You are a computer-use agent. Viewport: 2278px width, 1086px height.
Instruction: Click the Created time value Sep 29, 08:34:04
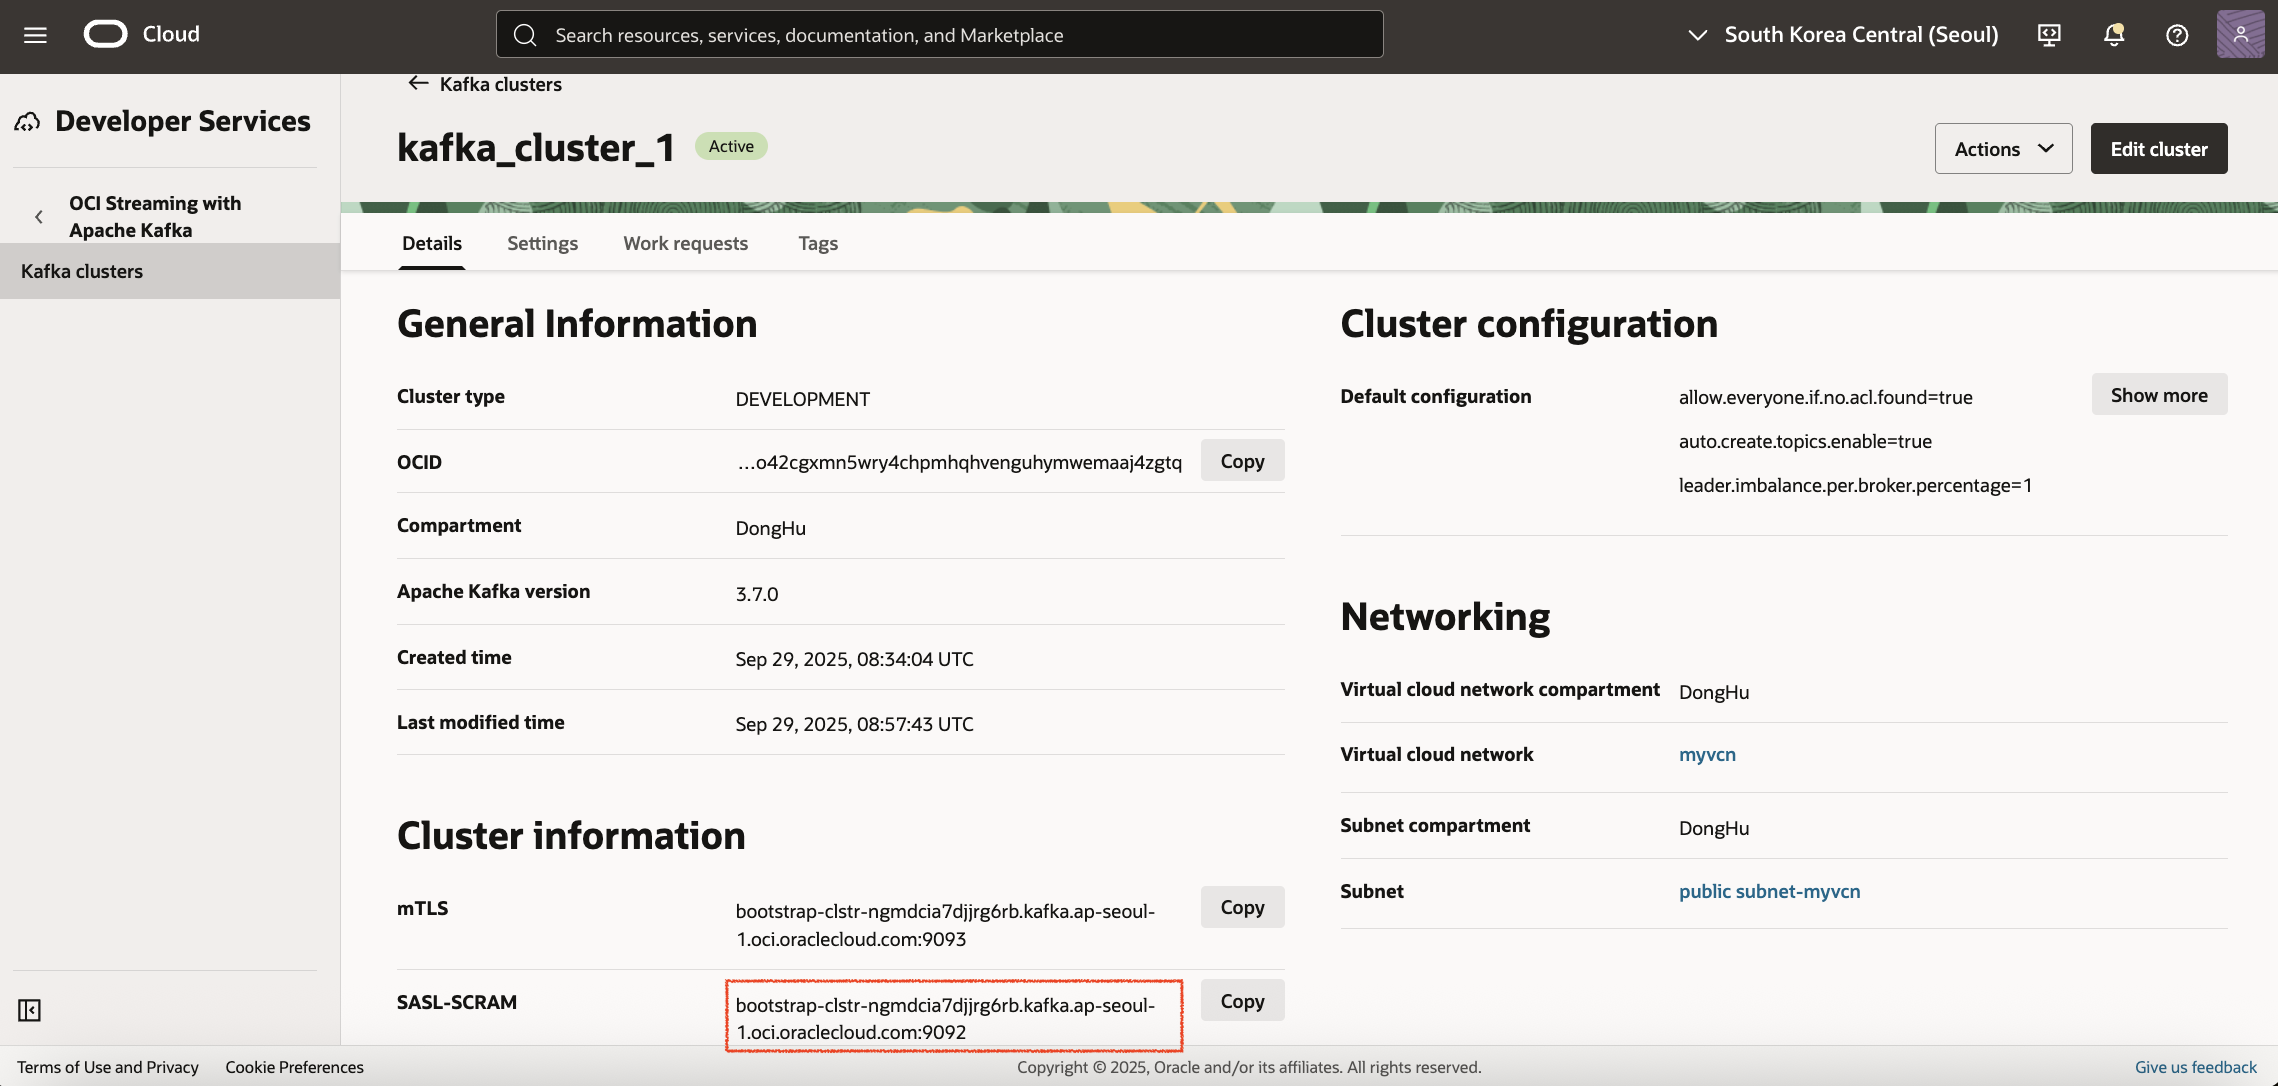pos(854,659)
